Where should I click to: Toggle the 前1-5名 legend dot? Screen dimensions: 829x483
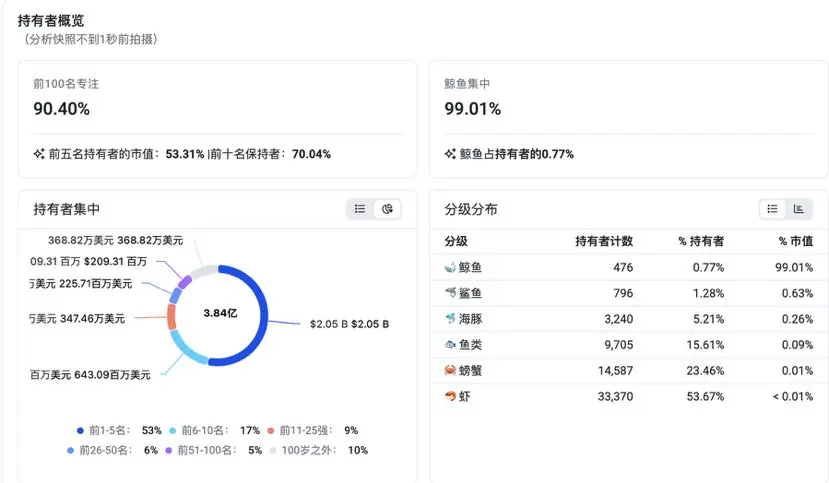click(80, 431)
